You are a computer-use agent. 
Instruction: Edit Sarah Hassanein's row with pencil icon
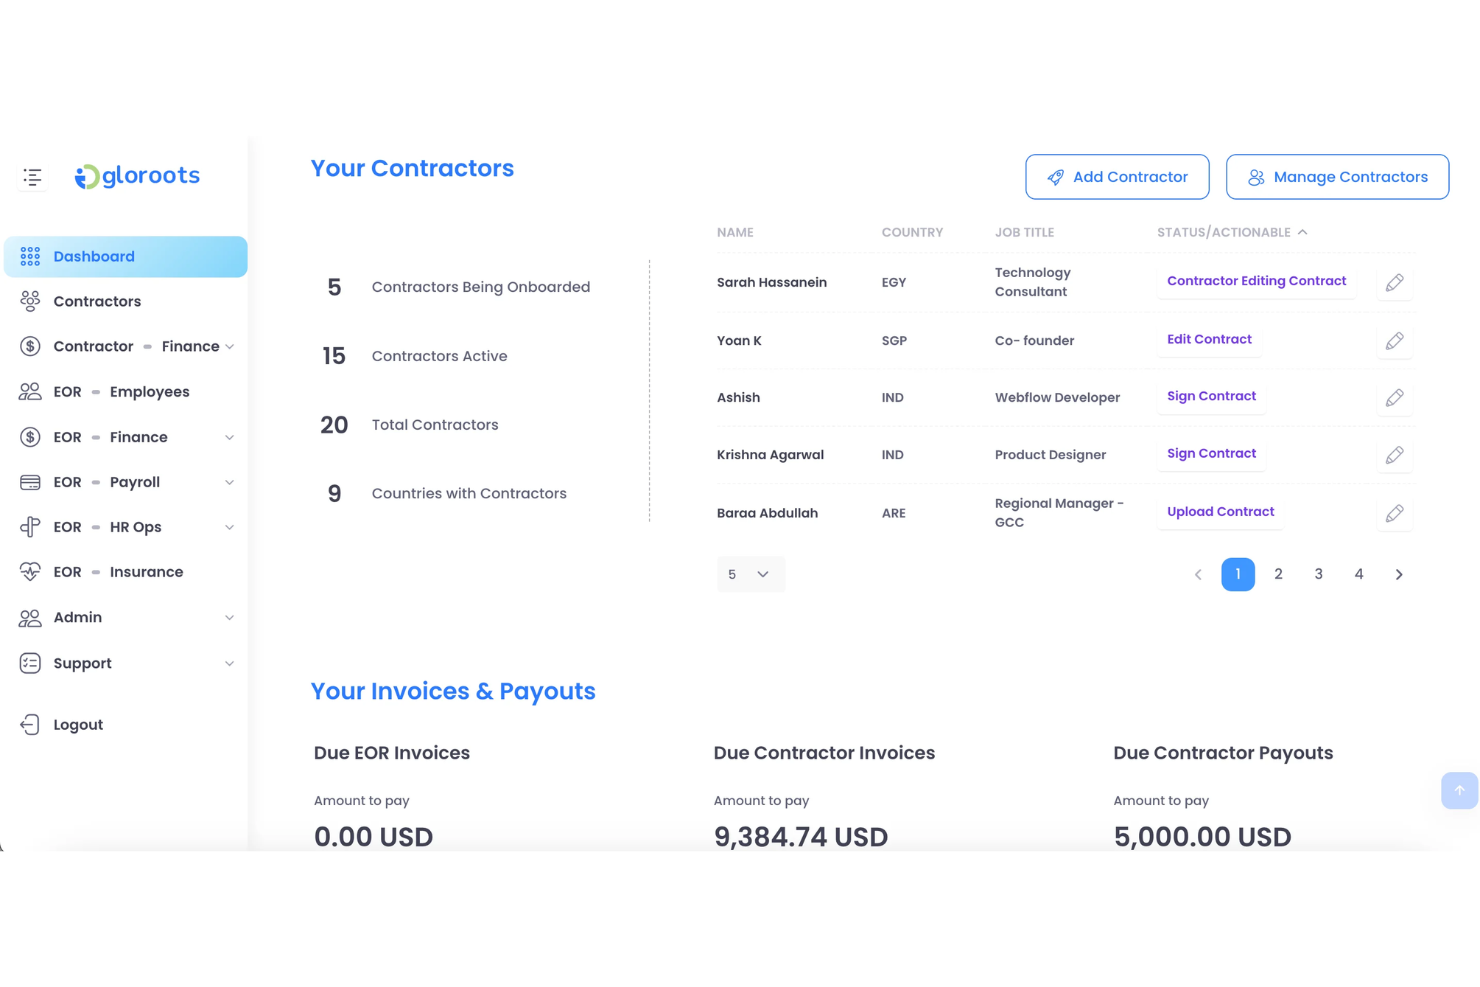point(1394,283)
